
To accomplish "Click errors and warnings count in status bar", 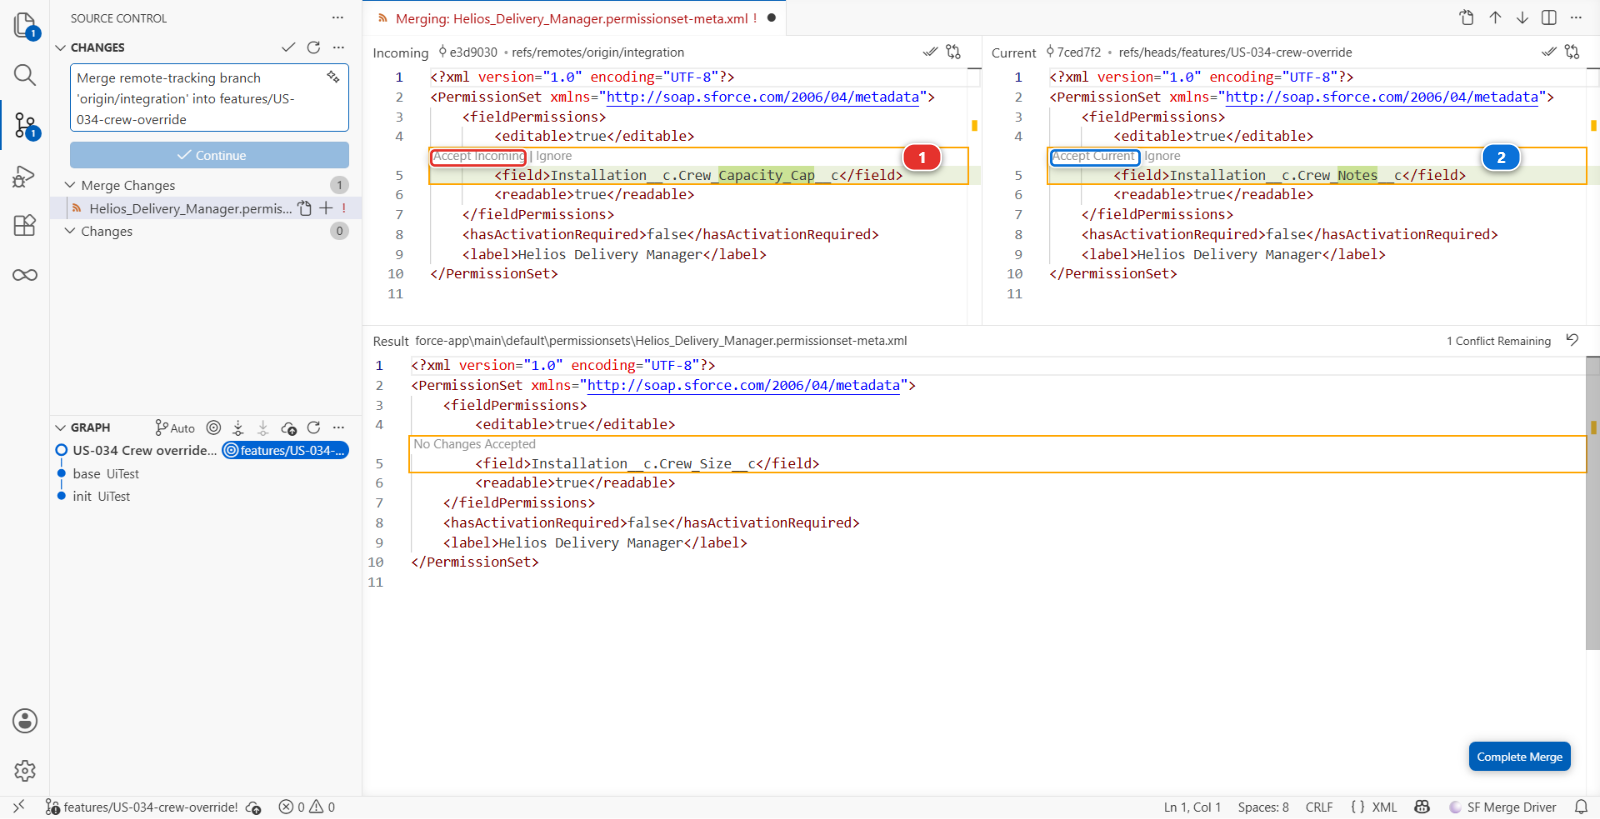I will tap(306, 807).
